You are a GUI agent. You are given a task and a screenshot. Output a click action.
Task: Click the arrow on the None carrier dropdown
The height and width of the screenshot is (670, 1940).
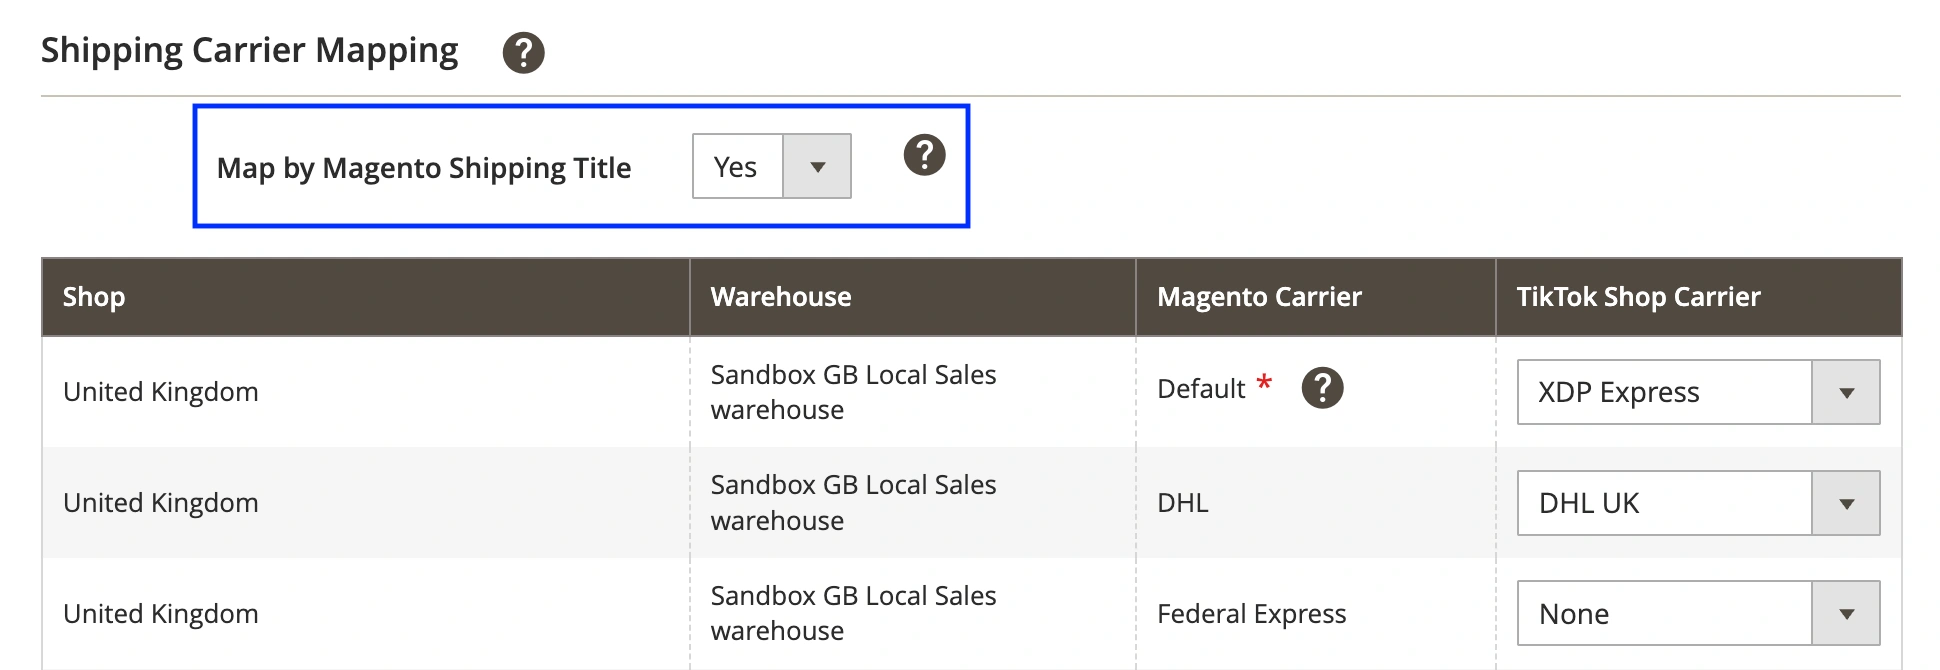(1845, 612)
